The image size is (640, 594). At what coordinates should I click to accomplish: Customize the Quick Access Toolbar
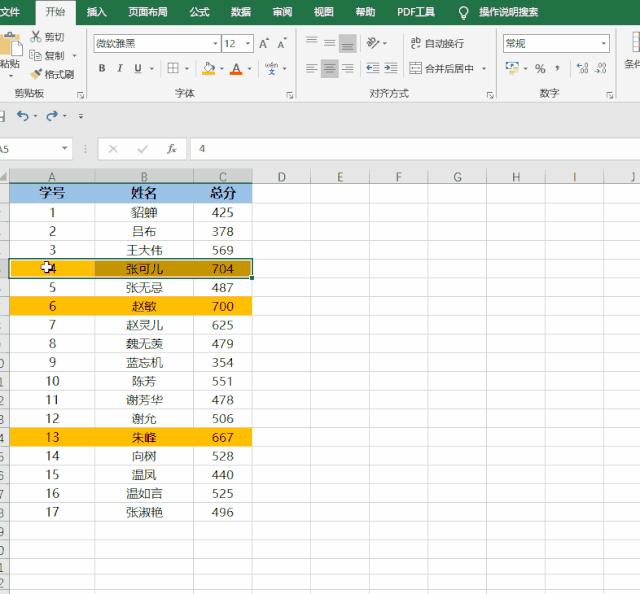coord(81,116)
